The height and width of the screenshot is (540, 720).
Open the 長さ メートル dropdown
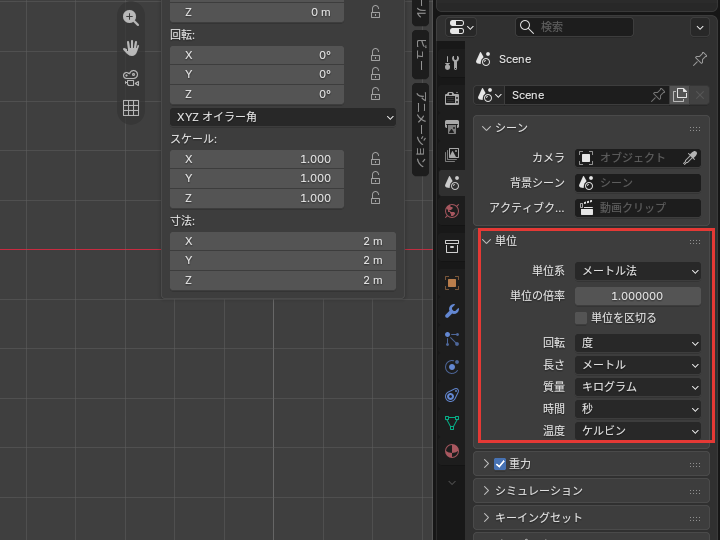coord(638,365)
